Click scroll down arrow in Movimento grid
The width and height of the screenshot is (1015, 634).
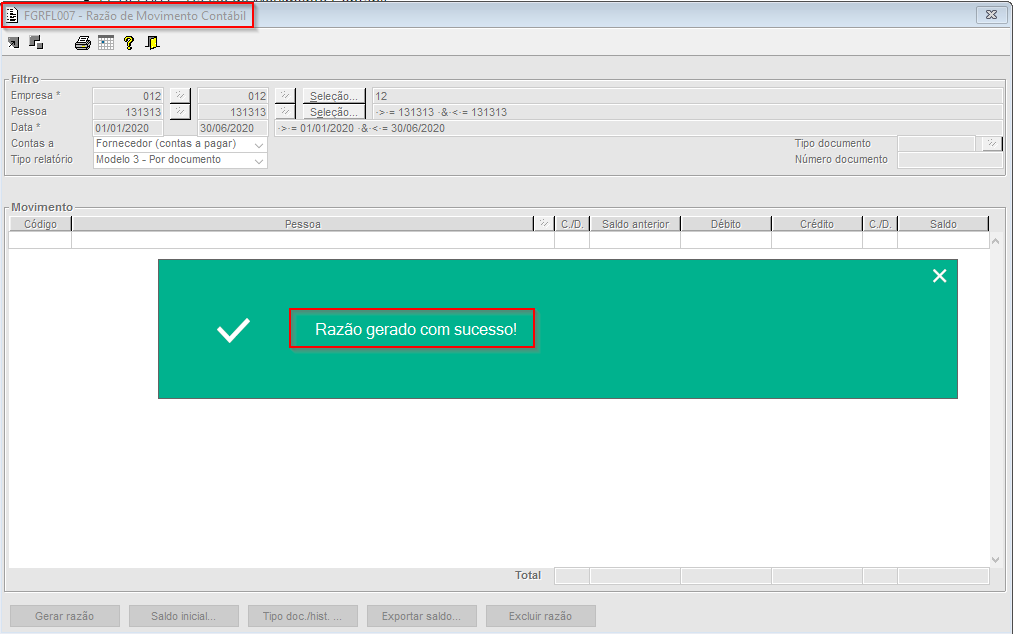click(x=996, y=560)
